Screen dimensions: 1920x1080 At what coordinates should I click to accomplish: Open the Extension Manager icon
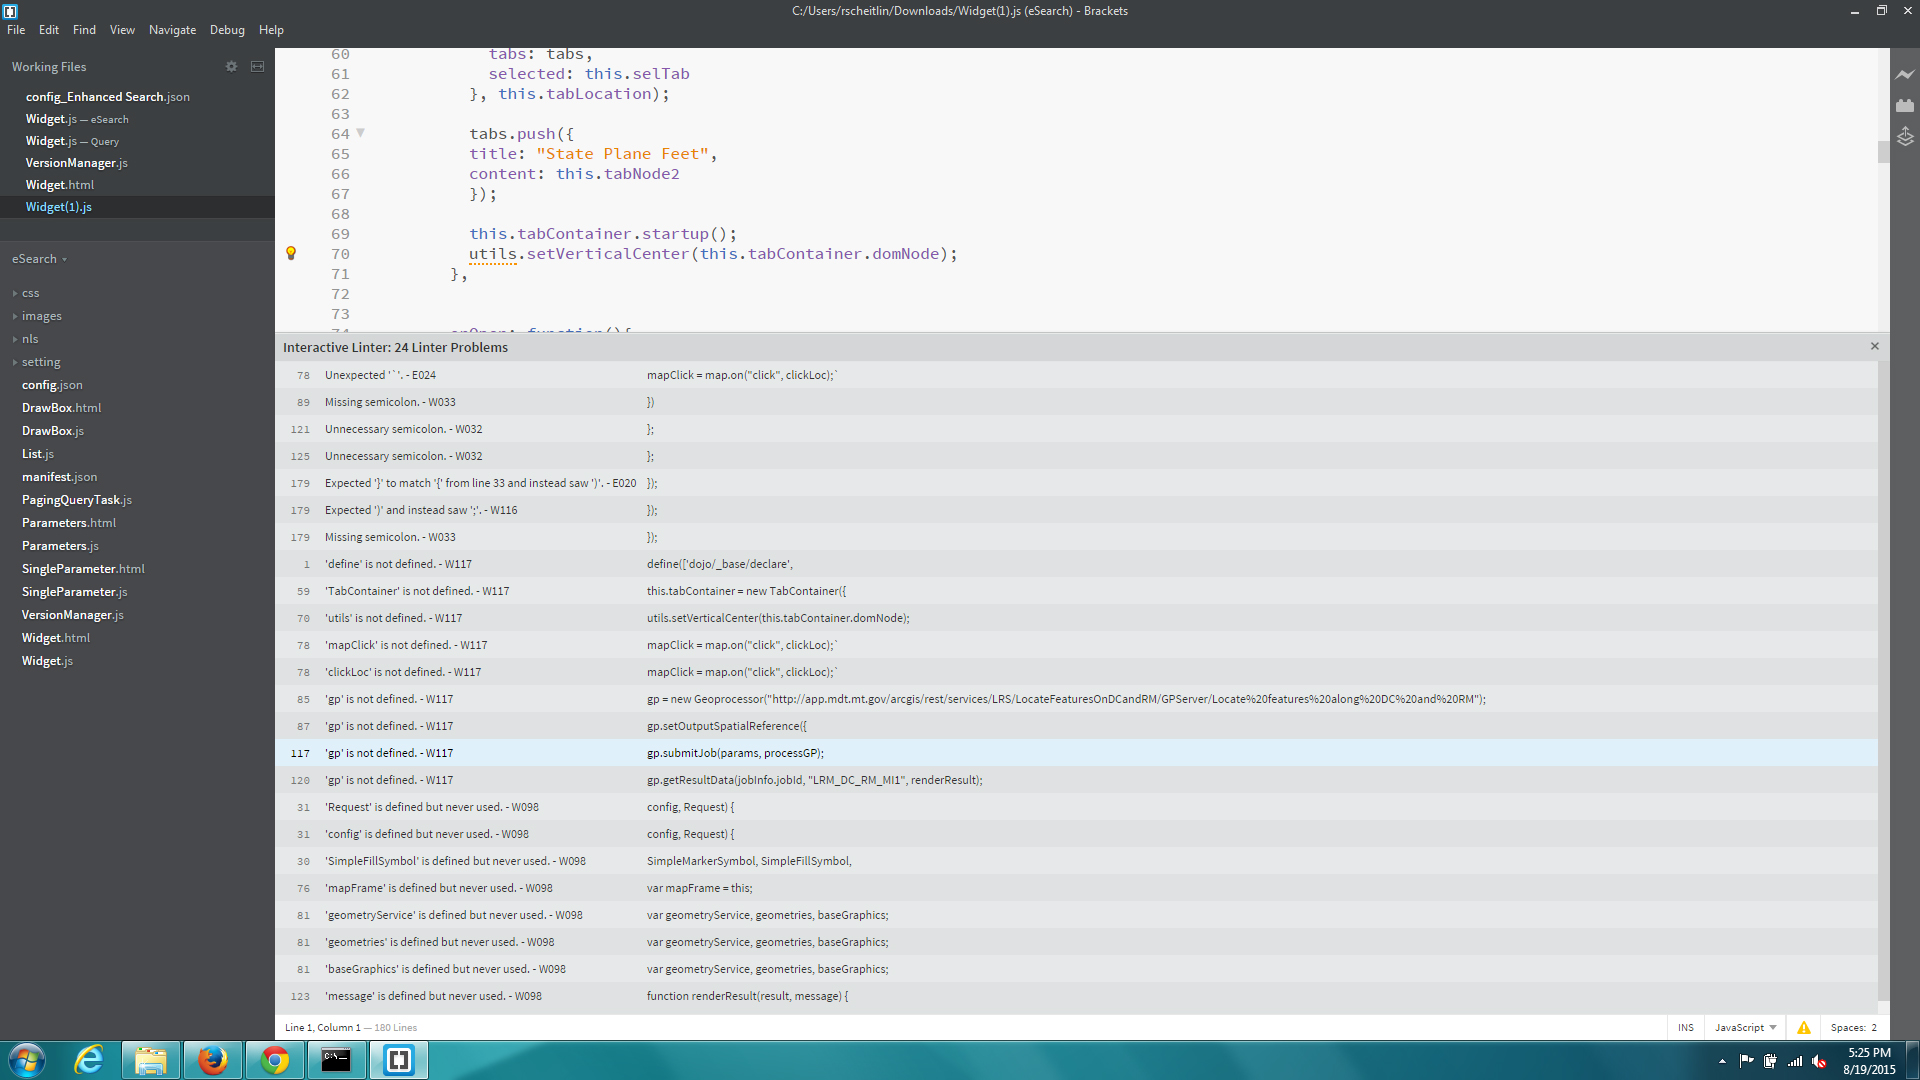pos(1905,105)
